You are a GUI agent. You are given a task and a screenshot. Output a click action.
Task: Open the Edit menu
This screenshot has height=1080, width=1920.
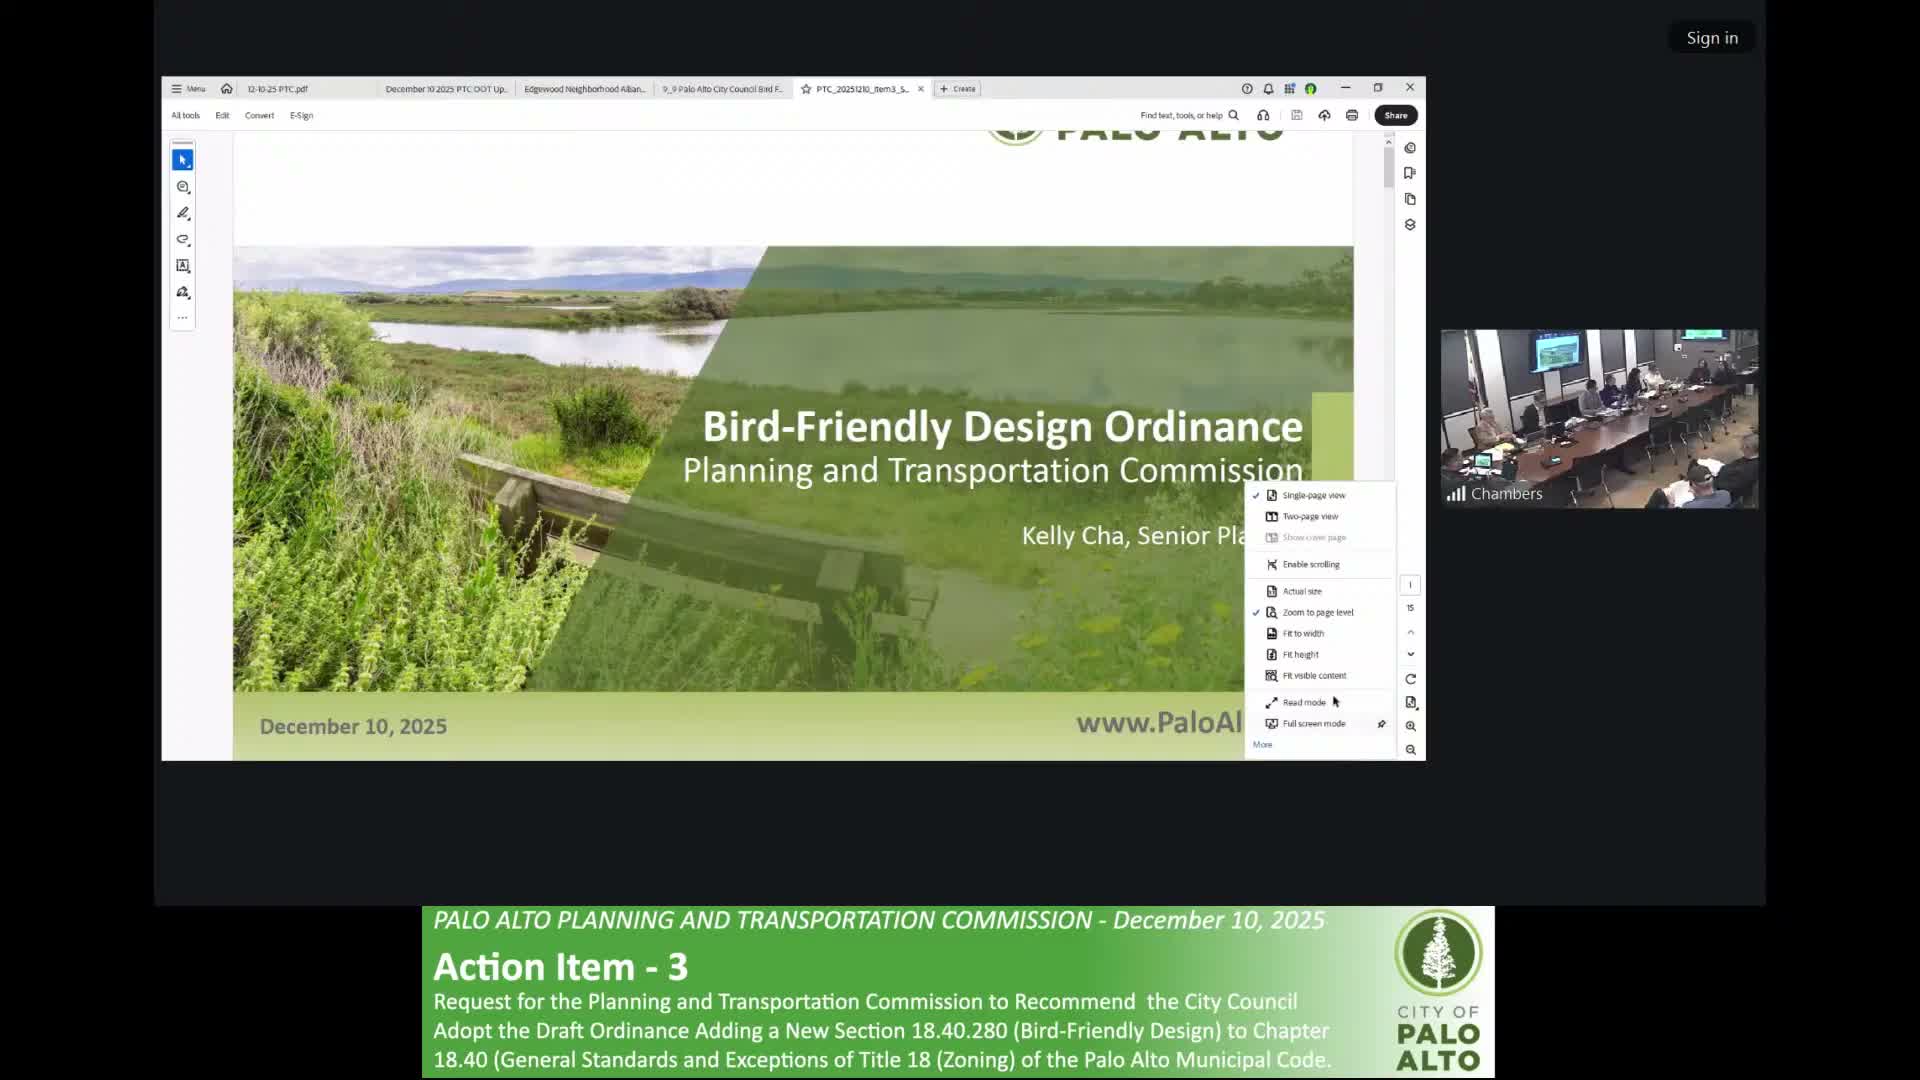pyautogui.click(x=222, y=115)
